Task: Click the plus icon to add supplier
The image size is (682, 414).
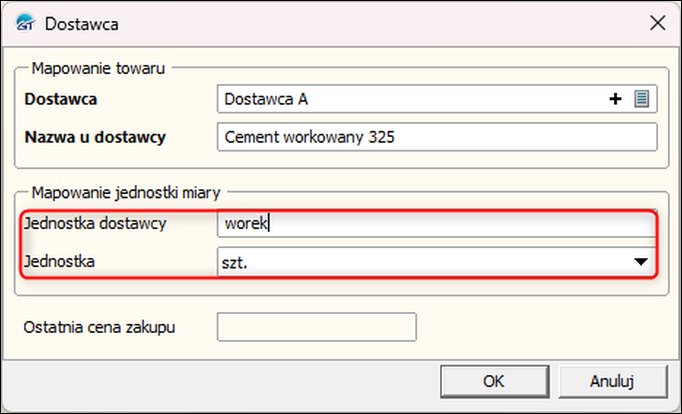Action: pyautogui.click(x=617, y=99)
